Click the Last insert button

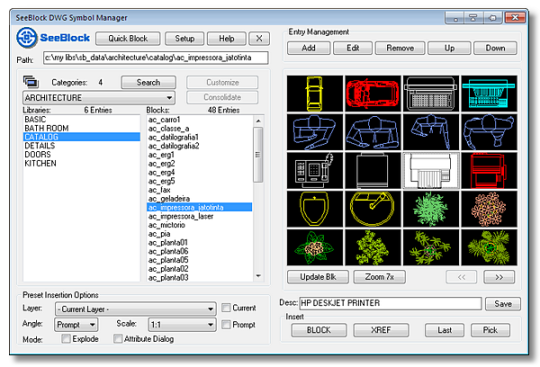[445, 330]
